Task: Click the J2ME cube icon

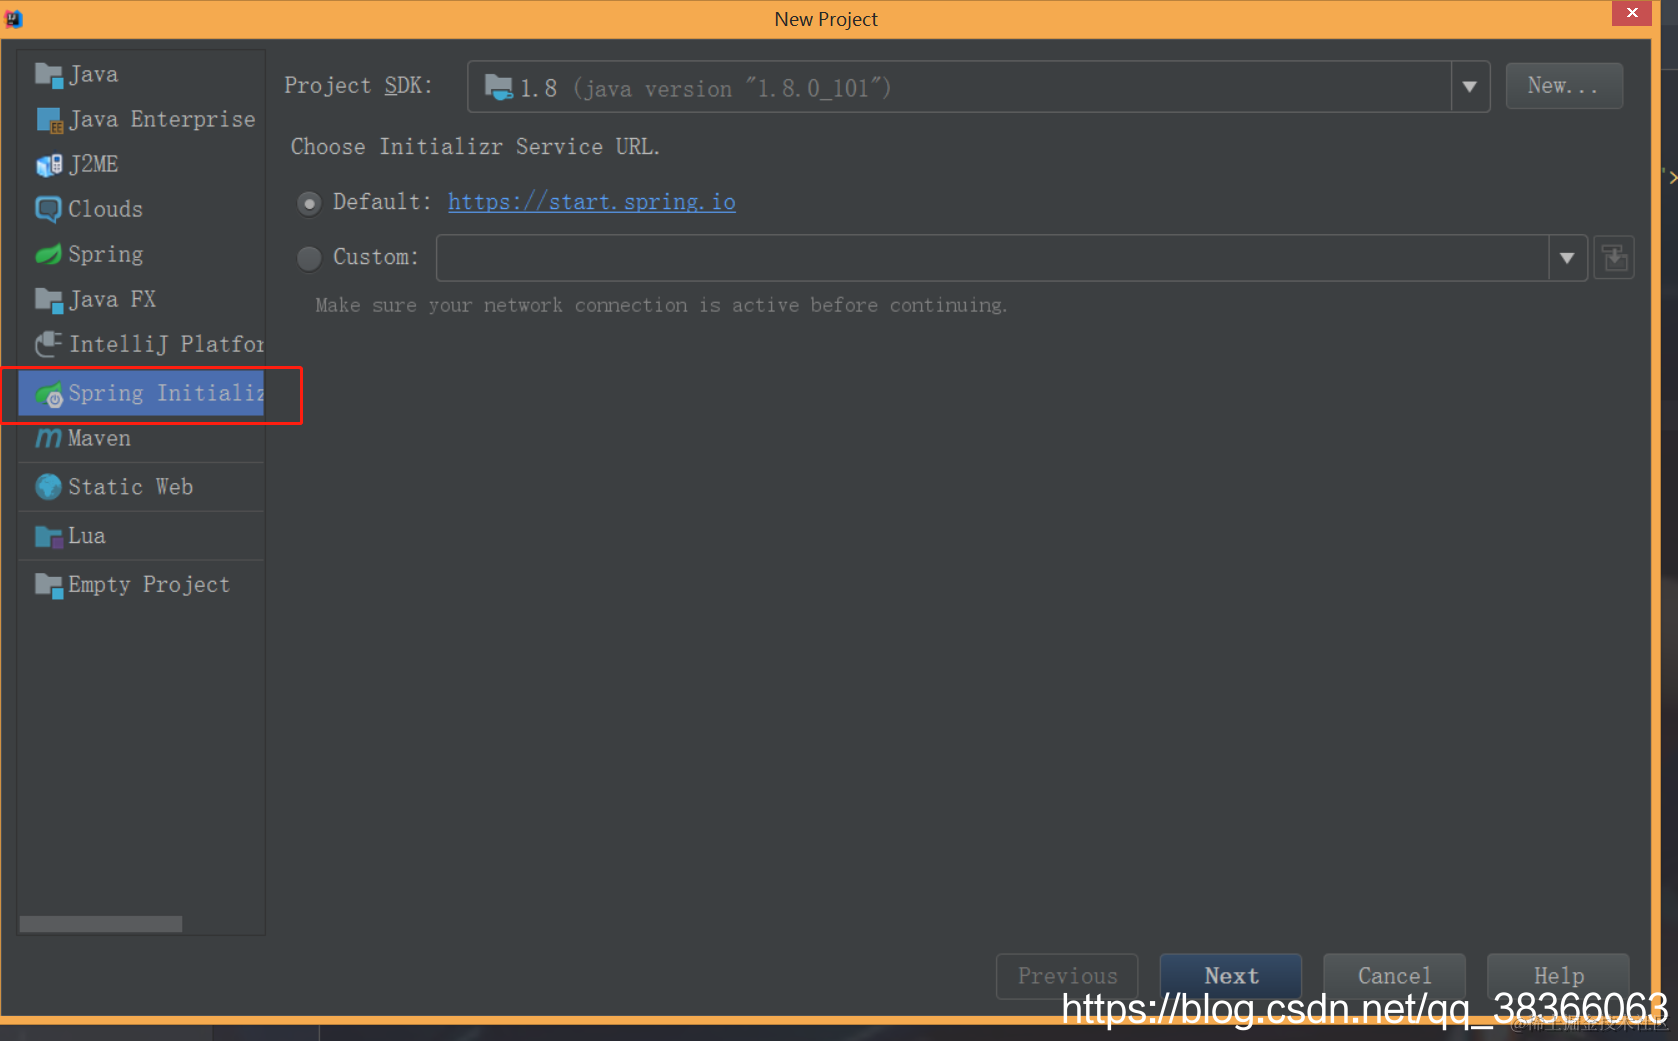Action: point(49,165)
